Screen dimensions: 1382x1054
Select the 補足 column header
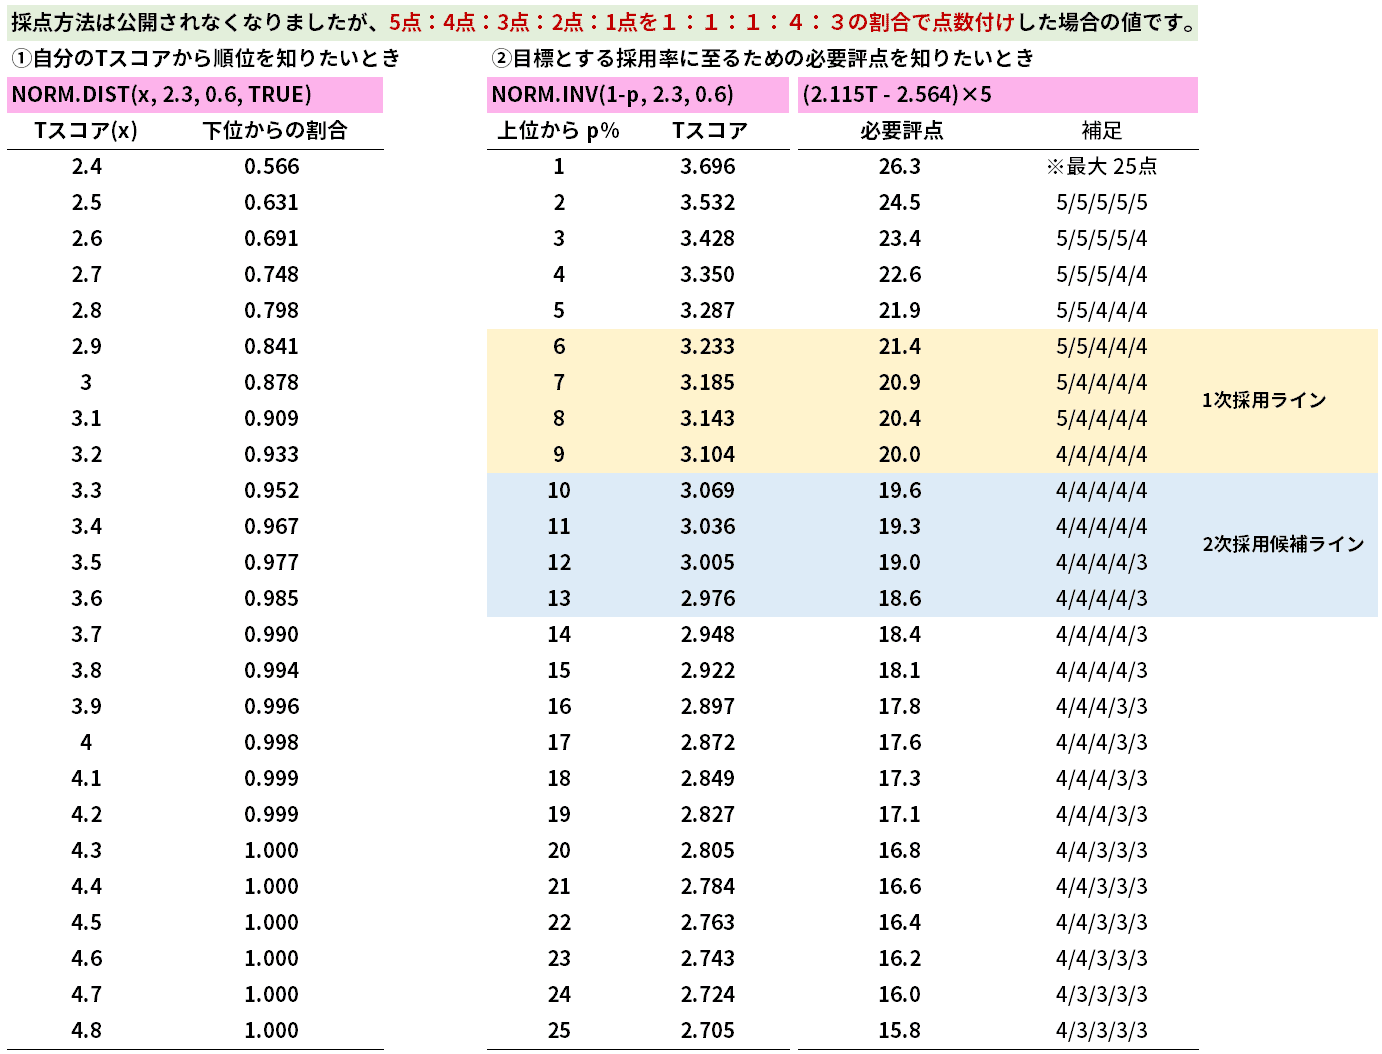tap(1101, 131)
